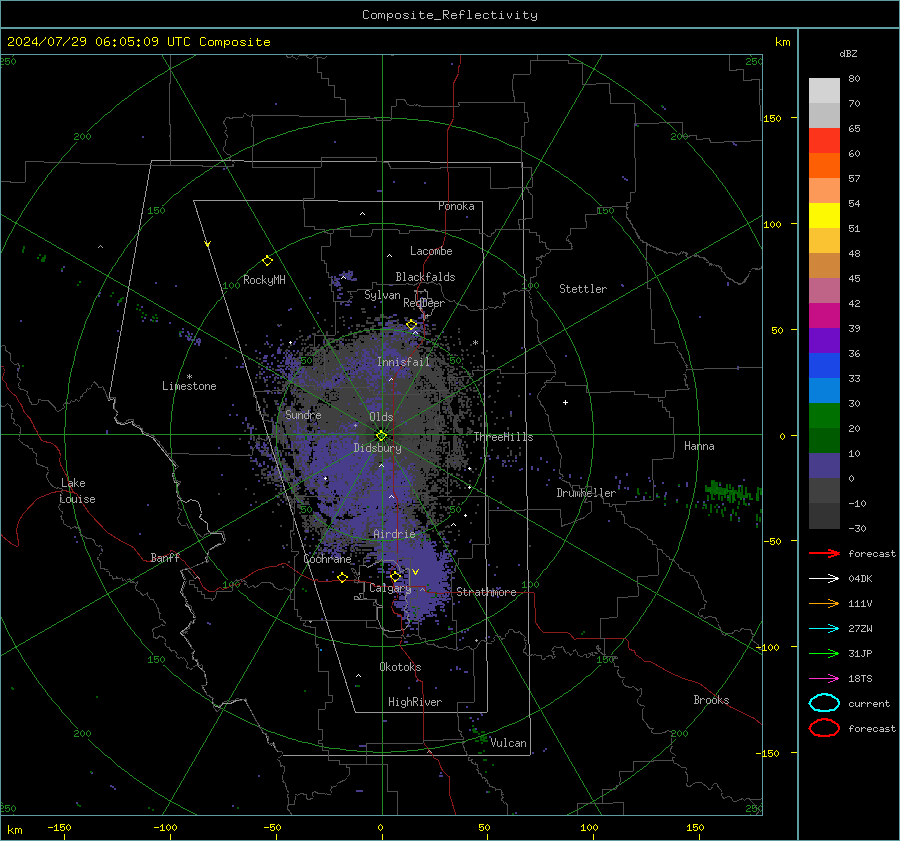This screenshot has width=900, height=841.
Task: Click the yellow diamond marker near RockyMH
Action: (267, 261)
